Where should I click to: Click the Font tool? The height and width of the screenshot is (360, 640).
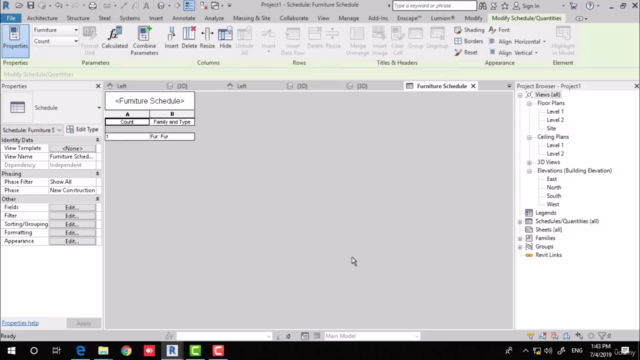[x=499, y=30]
